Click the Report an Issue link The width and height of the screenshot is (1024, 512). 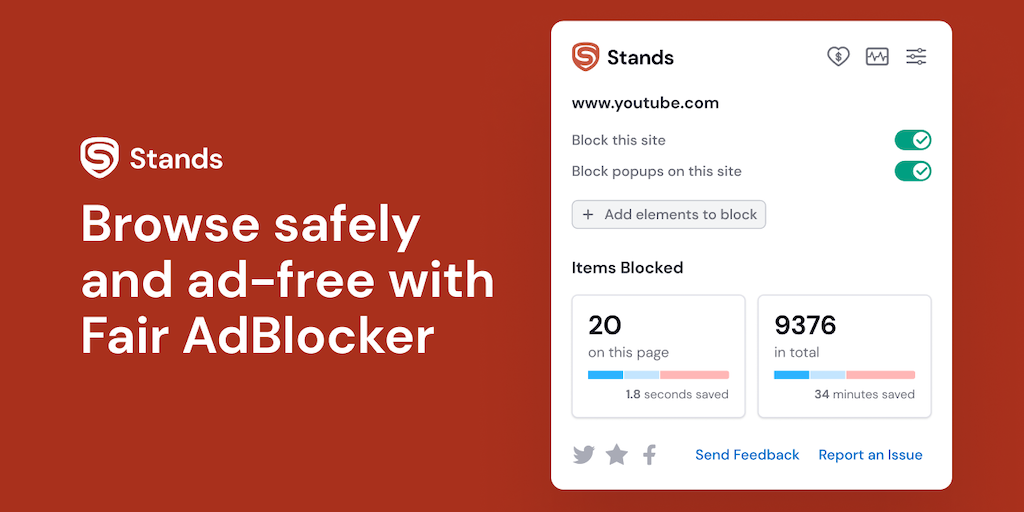point(870,455)
